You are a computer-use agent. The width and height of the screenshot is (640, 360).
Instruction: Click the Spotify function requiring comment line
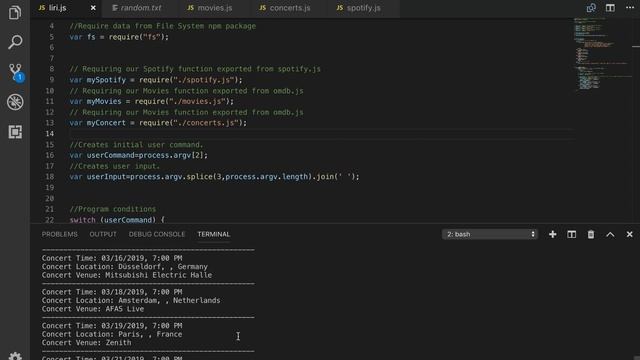(195, 69)
